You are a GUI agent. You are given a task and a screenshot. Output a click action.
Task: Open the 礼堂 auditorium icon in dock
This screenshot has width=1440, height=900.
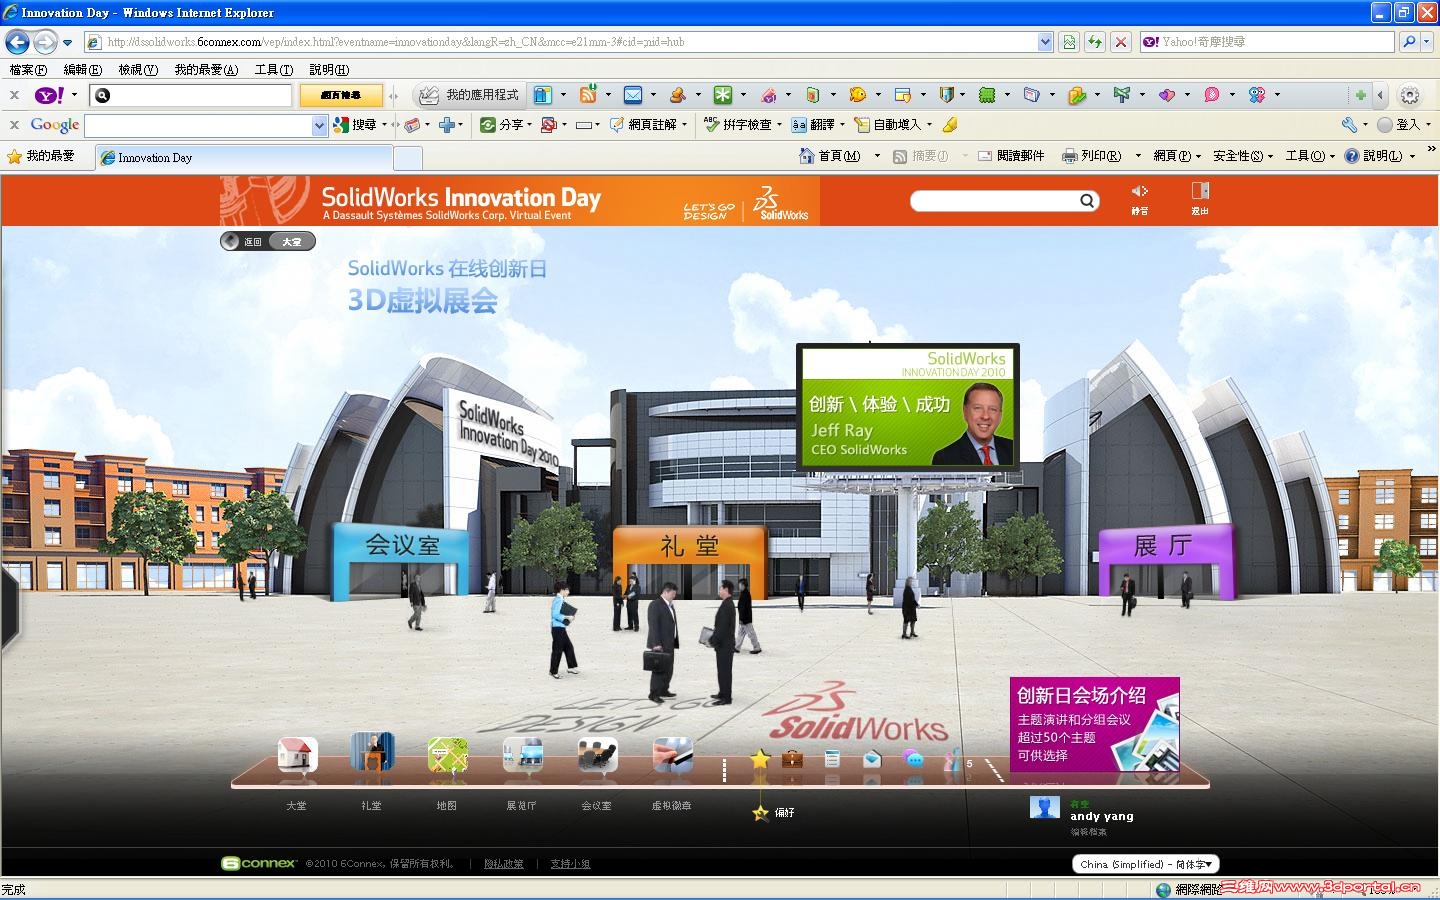372,753
